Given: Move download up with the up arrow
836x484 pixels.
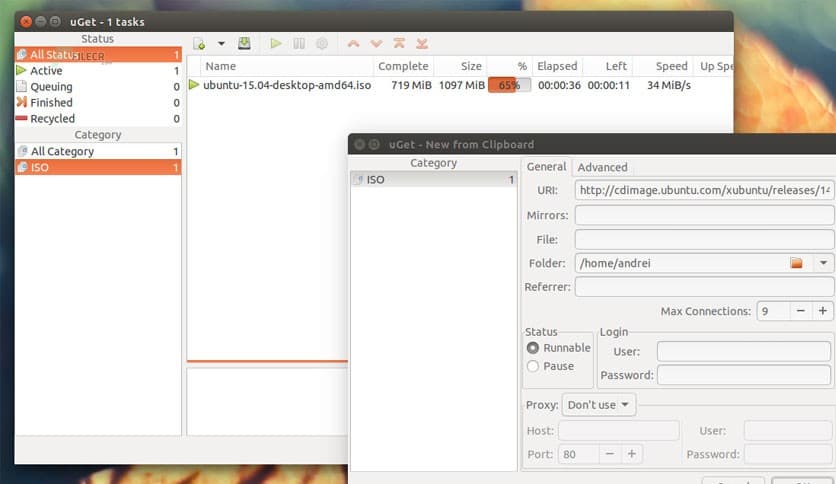Looking at the screenshot, I should click(353, 44).
